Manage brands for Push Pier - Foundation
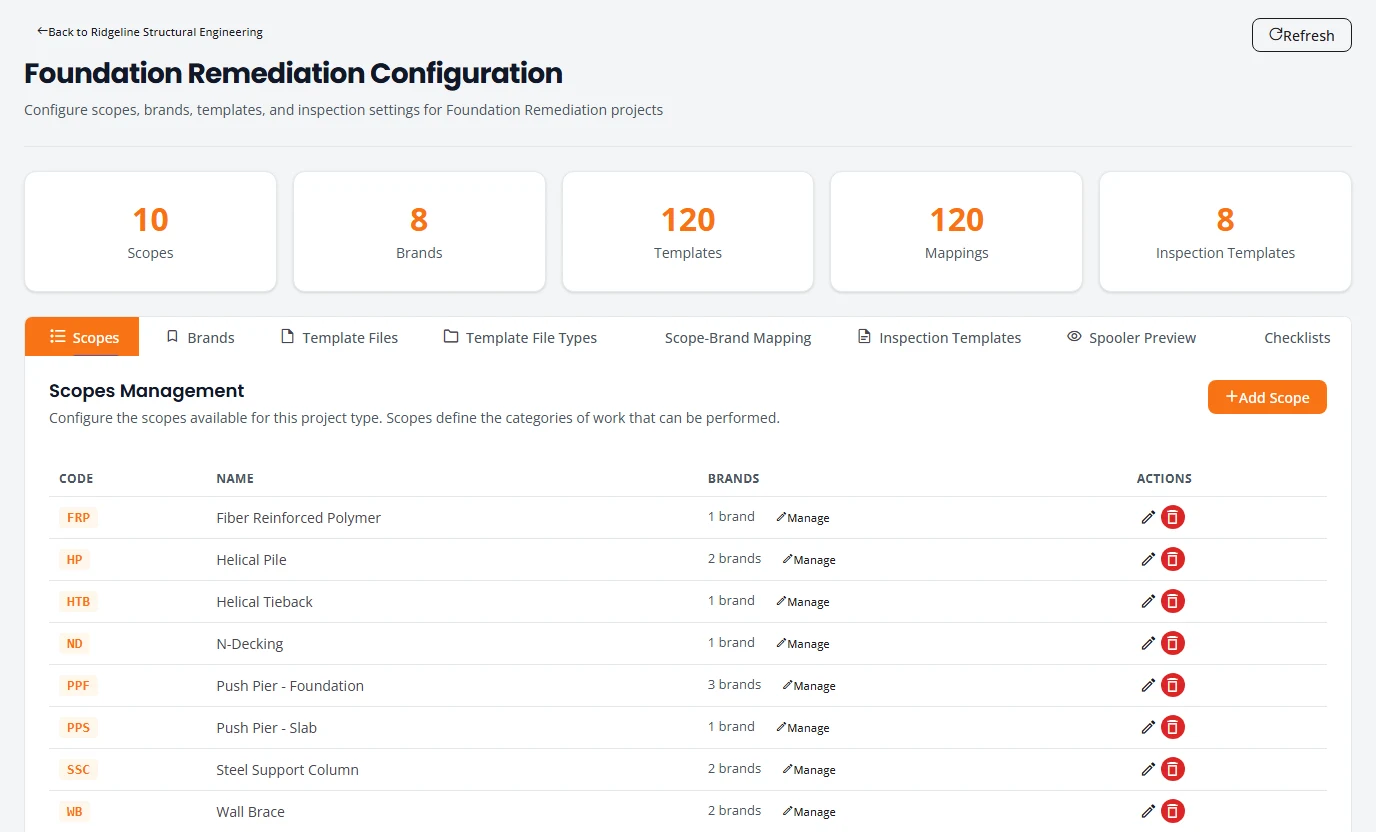 pos(809,686)
